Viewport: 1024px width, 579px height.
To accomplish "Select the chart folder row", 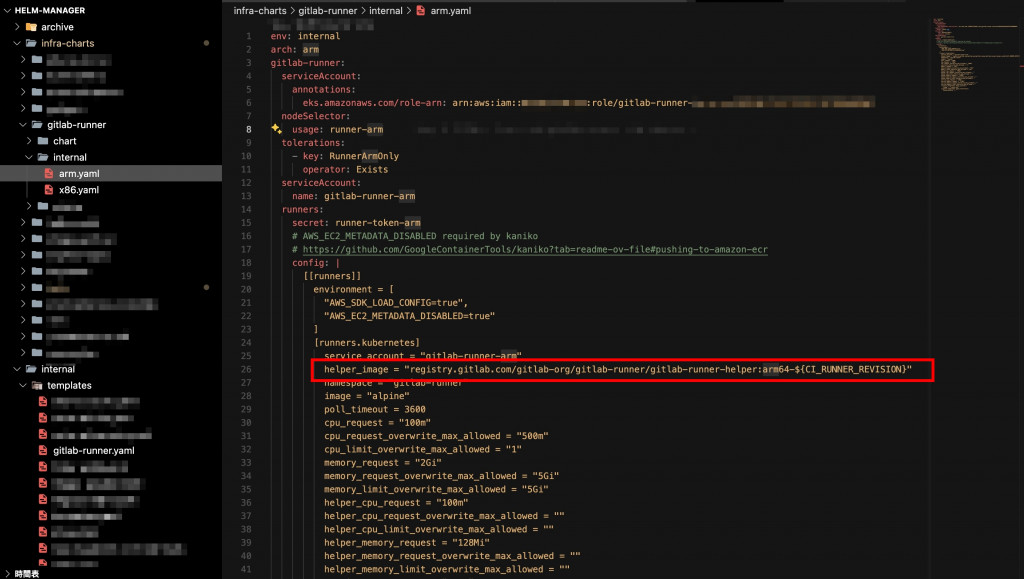I will coord(111,141).
